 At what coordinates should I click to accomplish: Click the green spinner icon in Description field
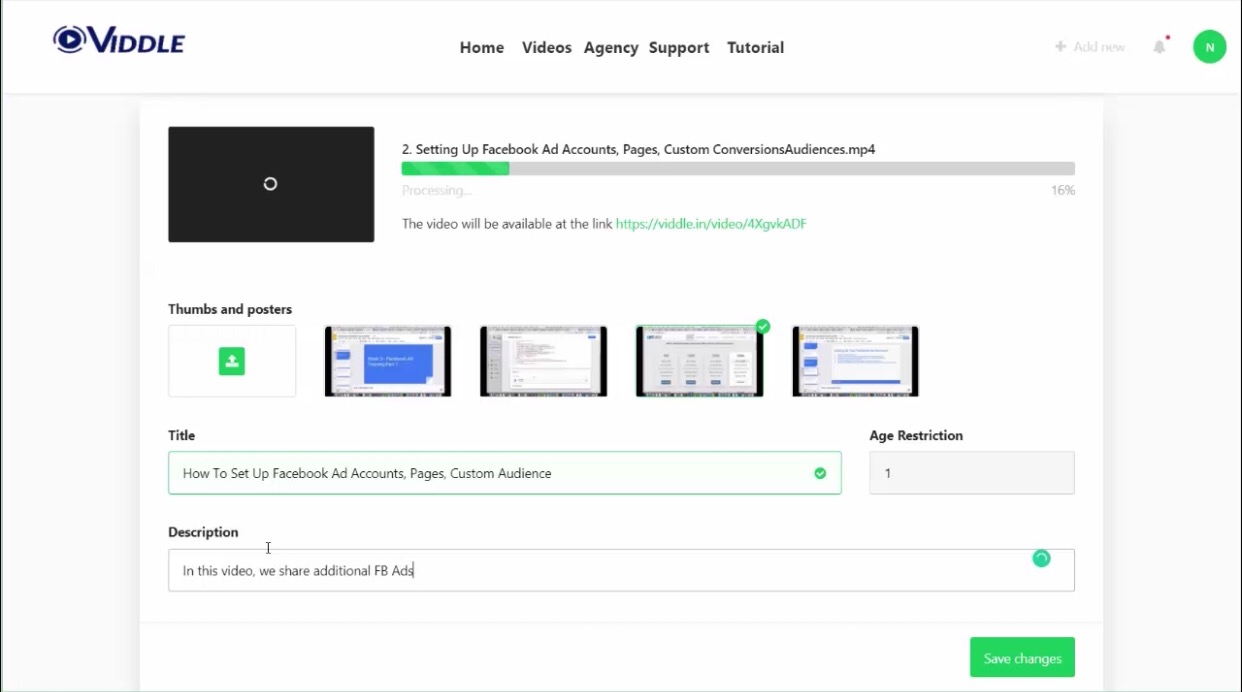1041,558
